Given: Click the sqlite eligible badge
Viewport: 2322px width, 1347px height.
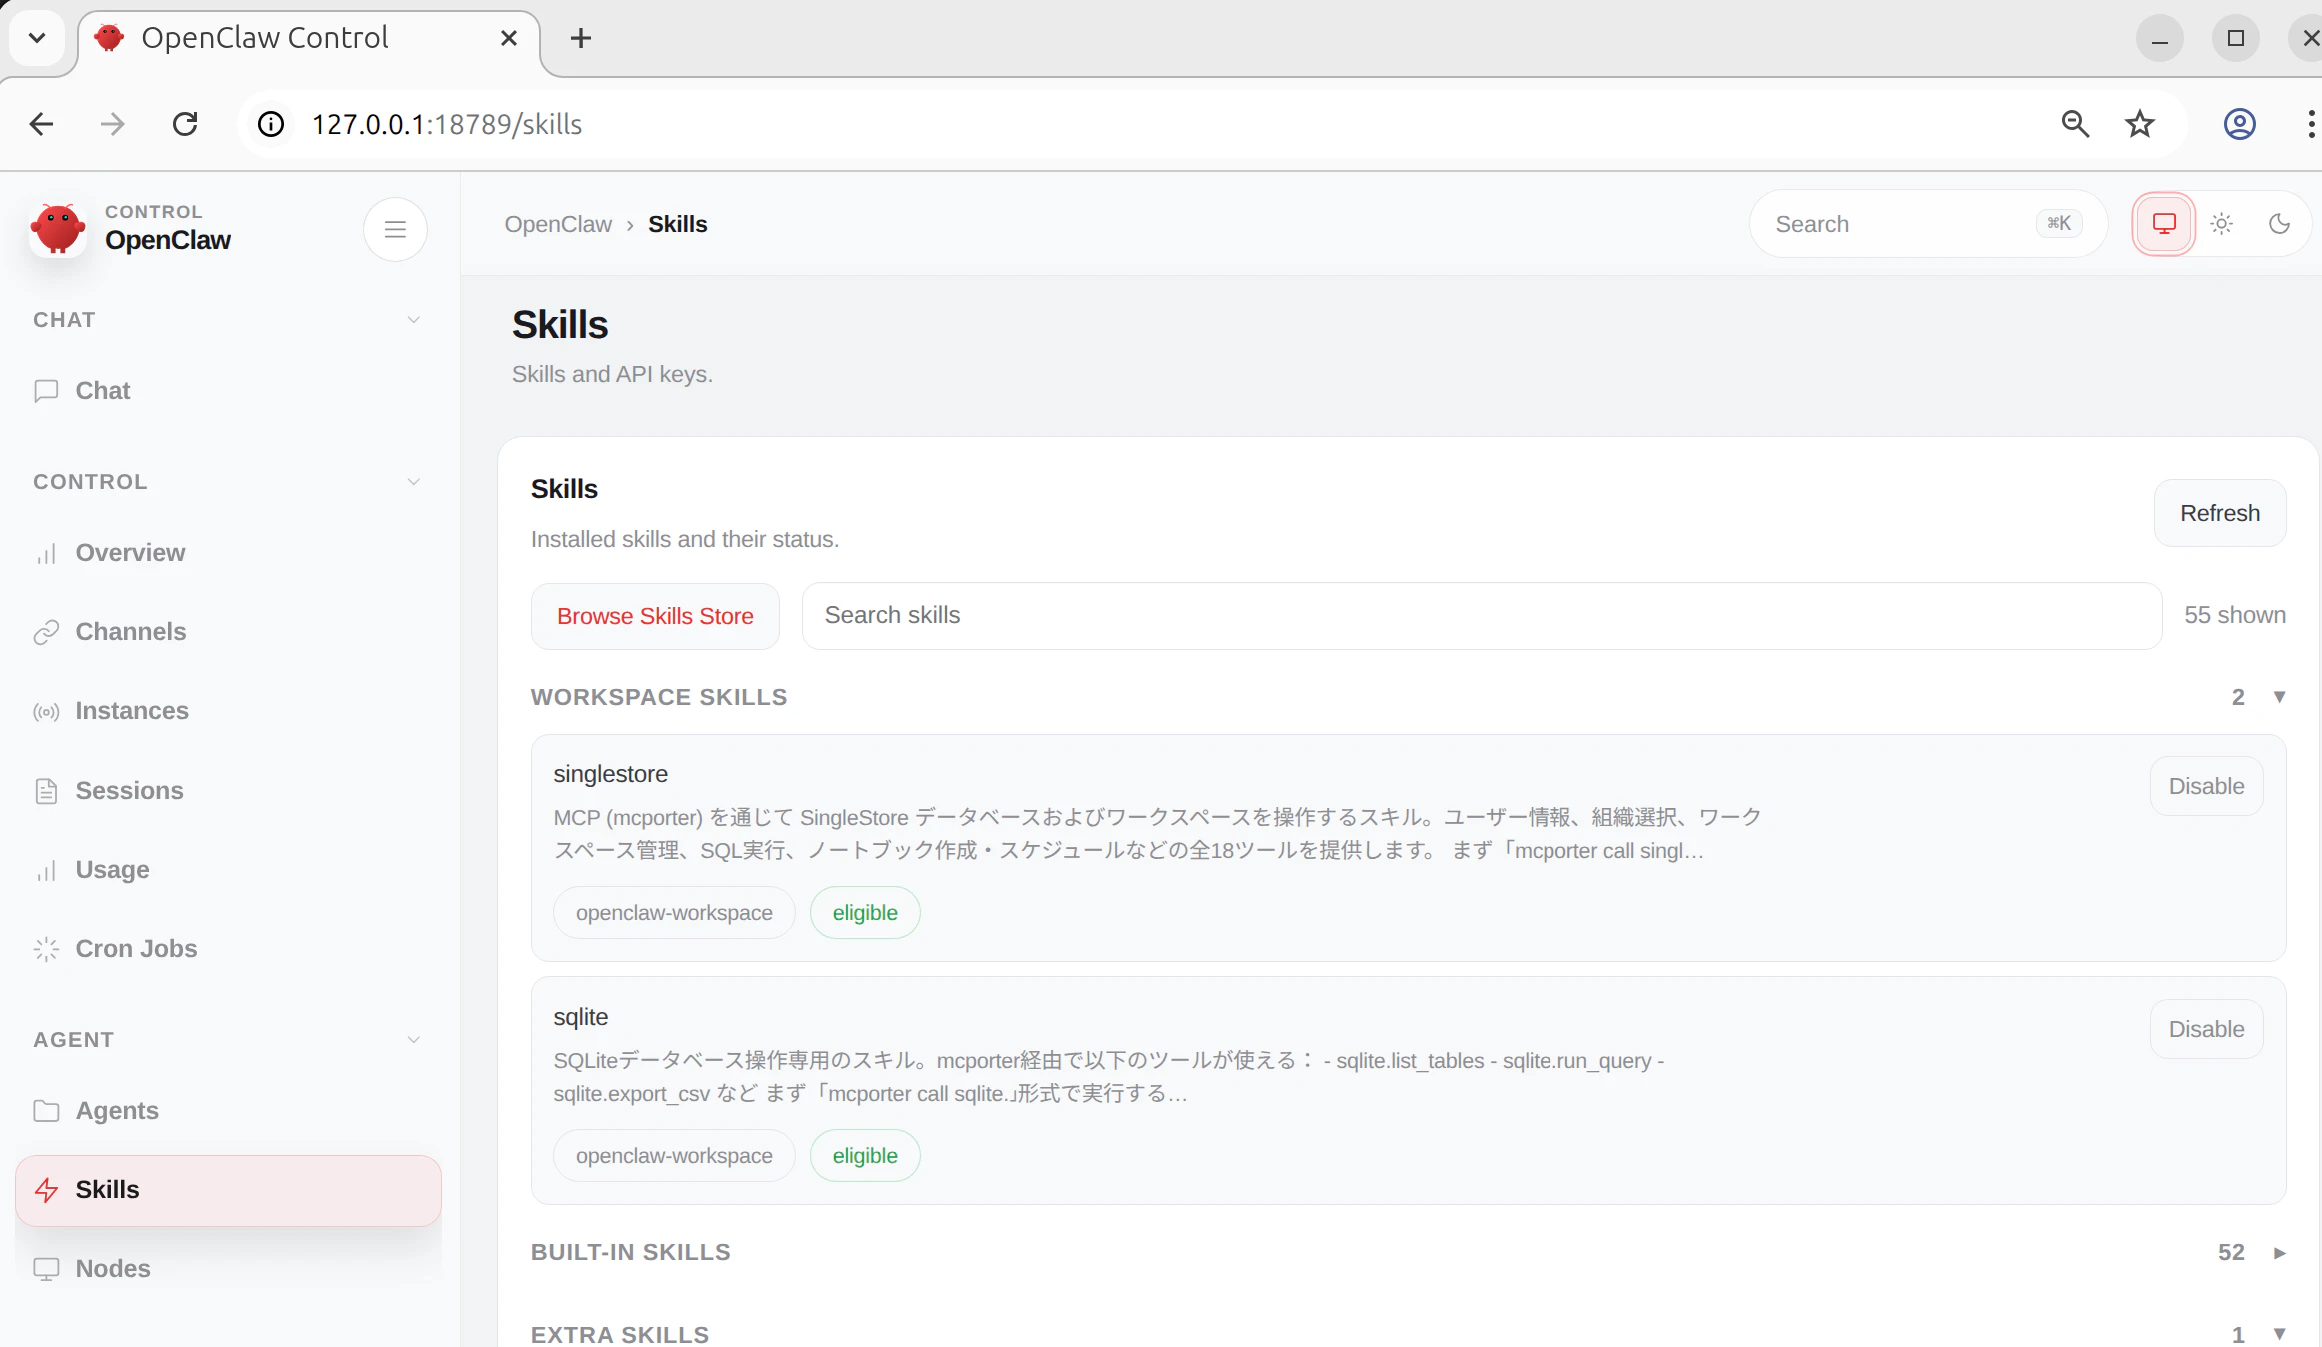Looking at the screenshot, I should pyautogui.click(x=865, y=1156).
